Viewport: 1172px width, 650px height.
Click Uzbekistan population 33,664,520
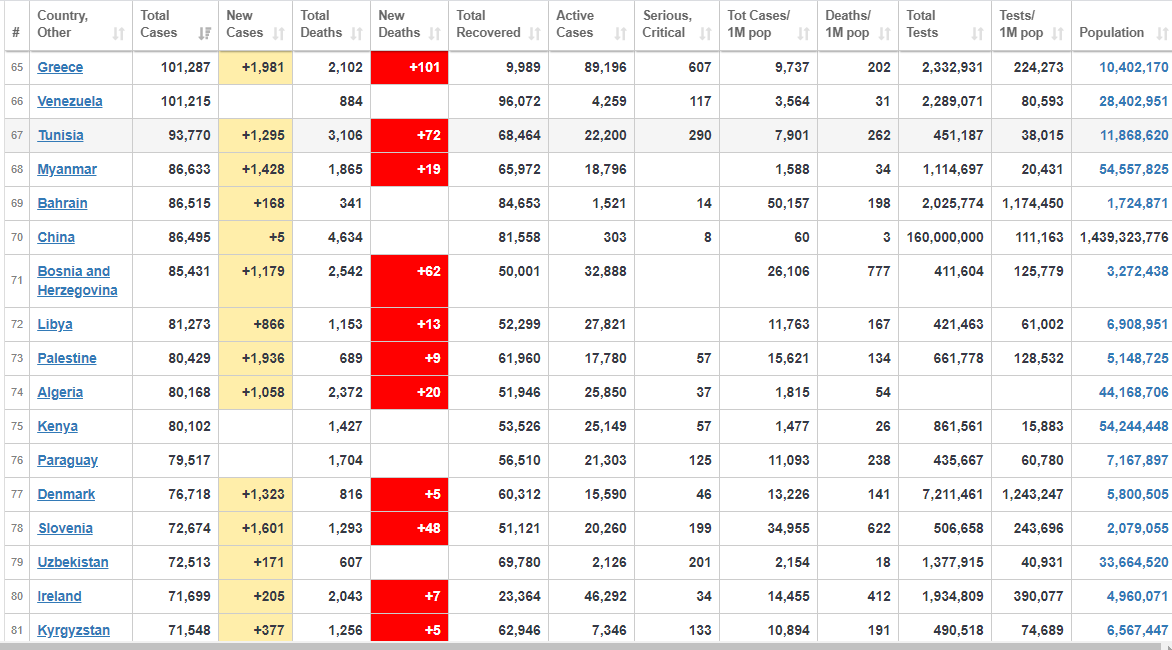1133,563
